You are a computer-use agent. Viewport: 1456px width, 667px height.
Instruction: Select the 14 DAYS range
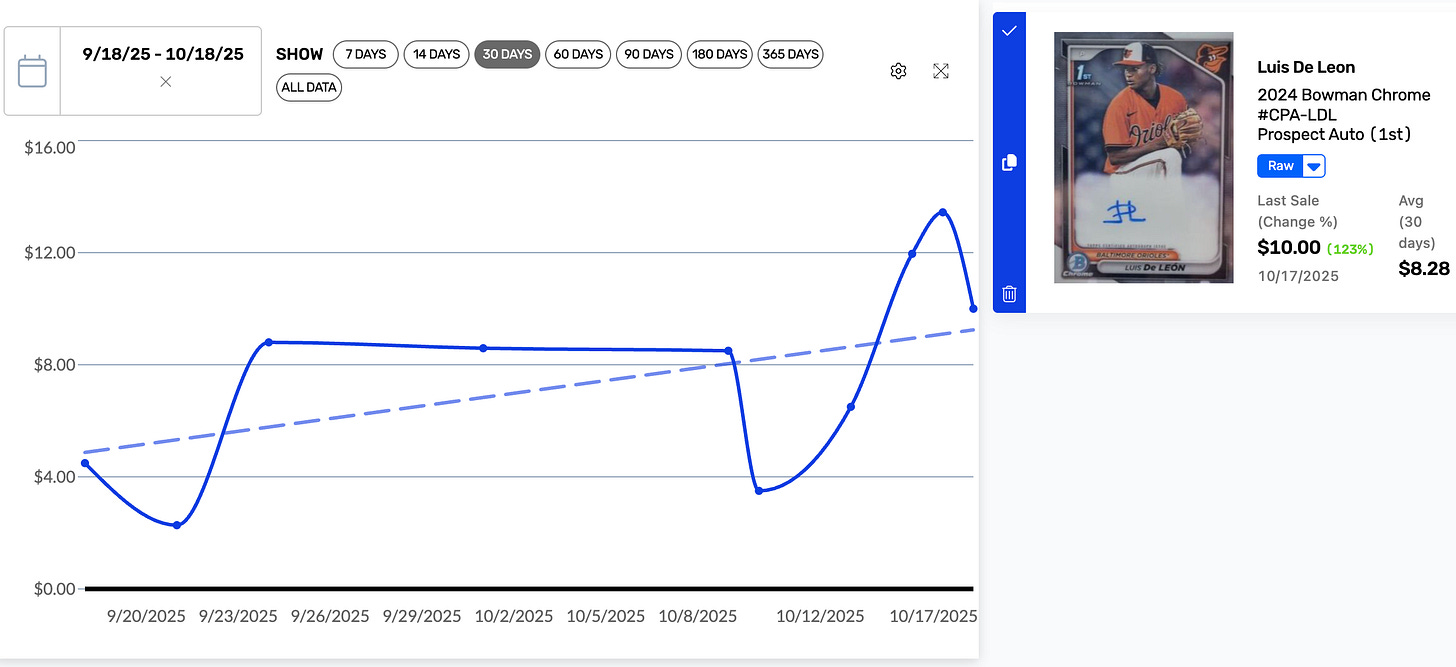(437, 54)
